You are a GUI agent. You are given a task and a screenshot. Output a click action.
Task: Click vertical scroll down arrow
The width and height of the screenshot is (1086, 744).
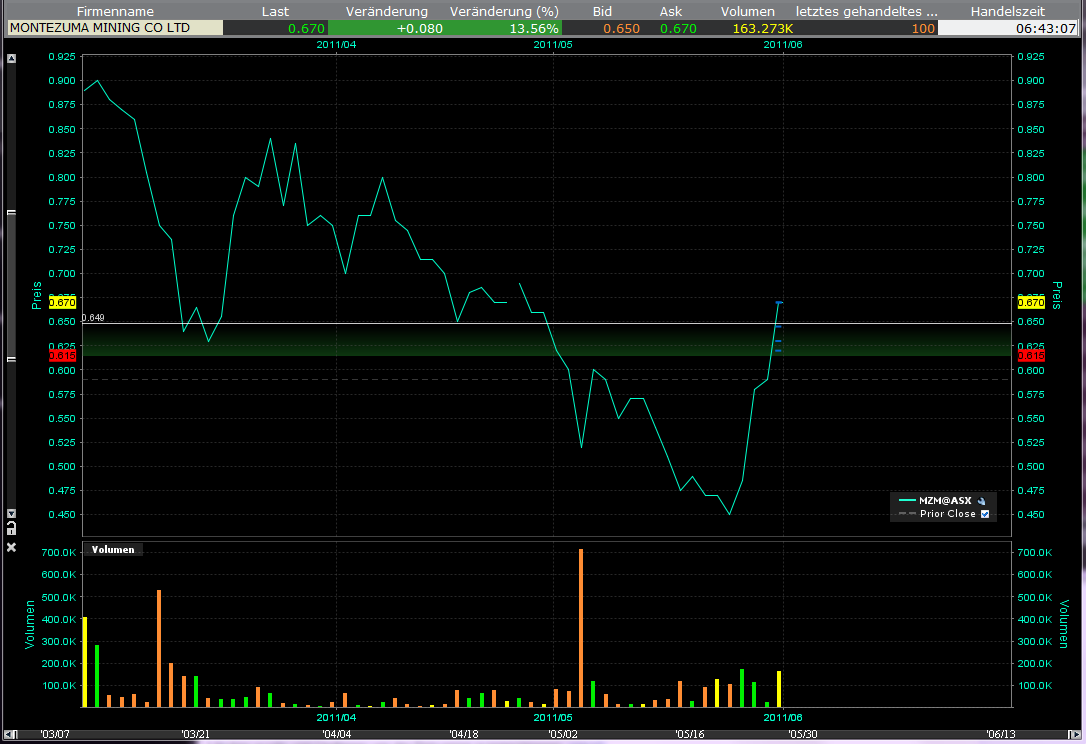click(11, 513)
